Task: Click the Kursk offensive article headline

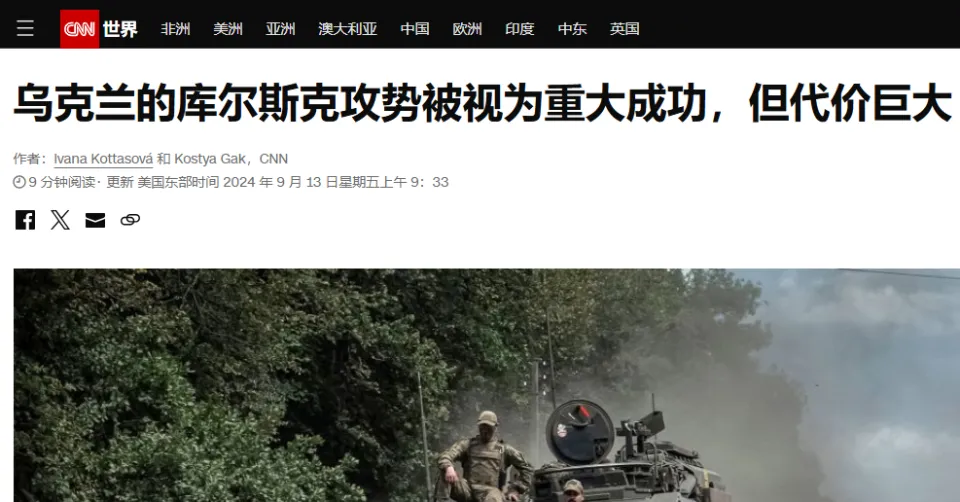Action: click(x=482, y=103)
